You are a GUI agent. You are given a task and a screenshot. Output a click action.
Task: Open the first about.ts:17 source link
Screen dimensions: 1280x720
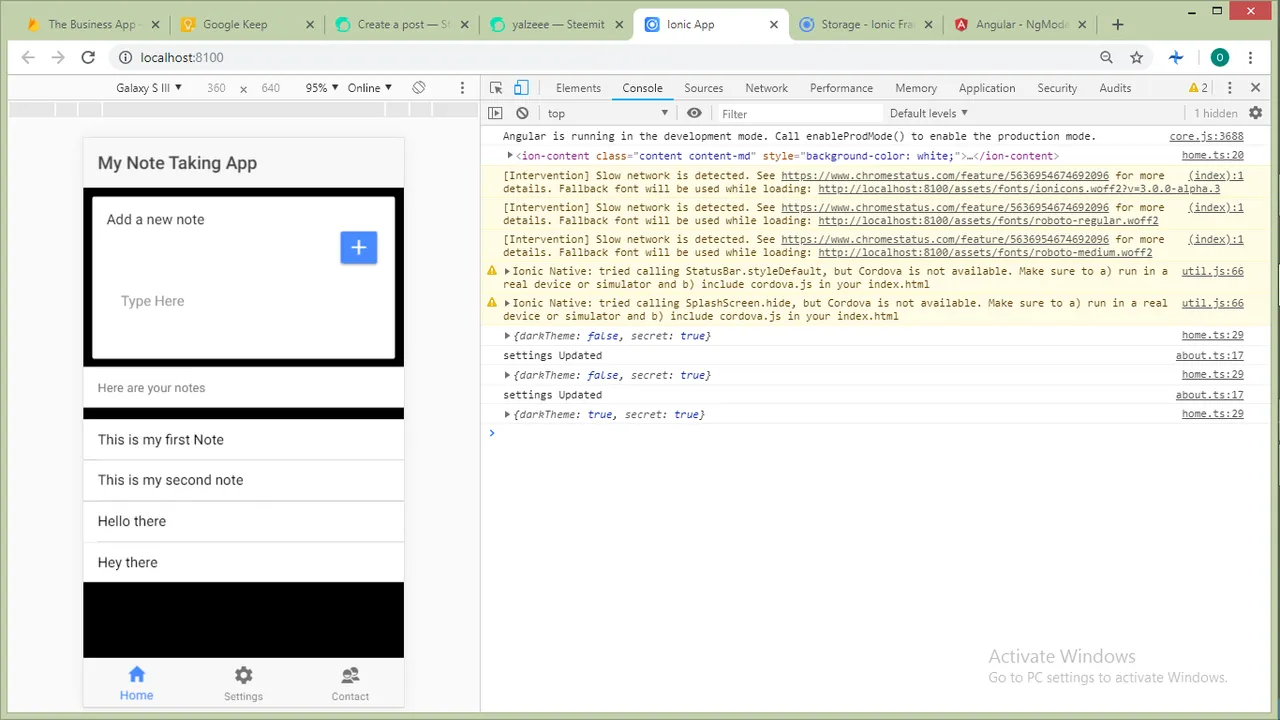click(x=1209, y=355)
